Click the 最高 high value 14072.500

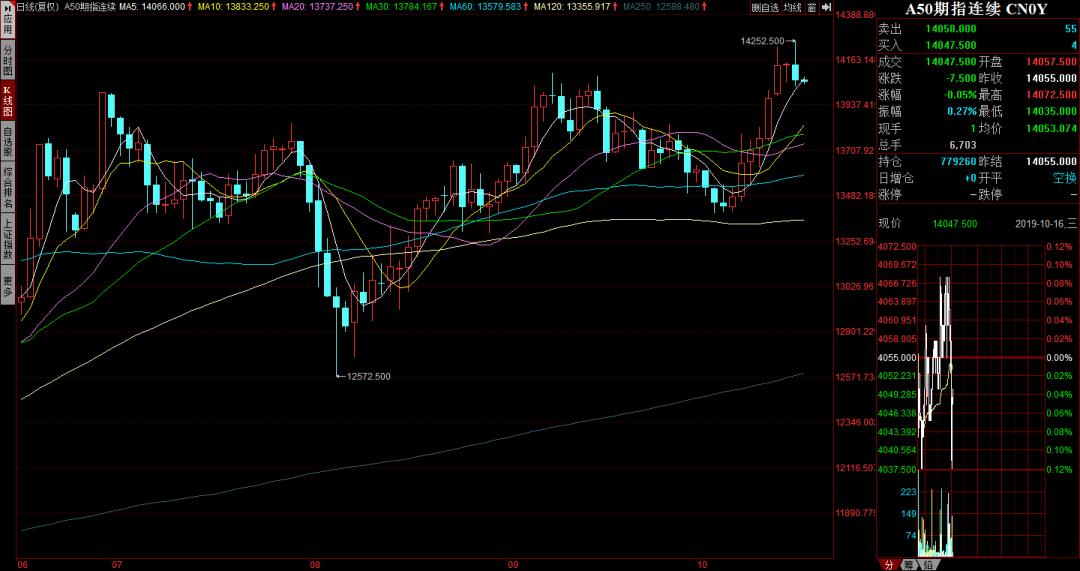[1051, 94]
